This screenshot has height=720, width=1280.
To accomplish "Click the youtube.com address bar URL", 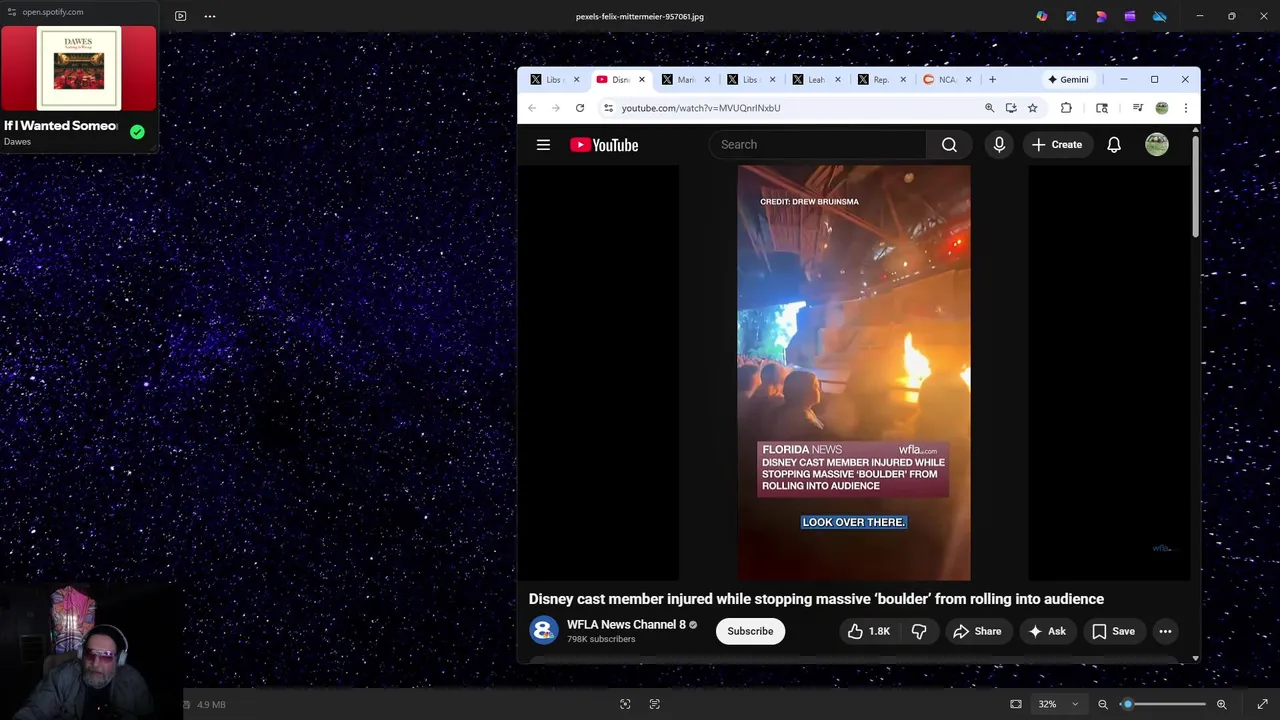I will [701, 108].
